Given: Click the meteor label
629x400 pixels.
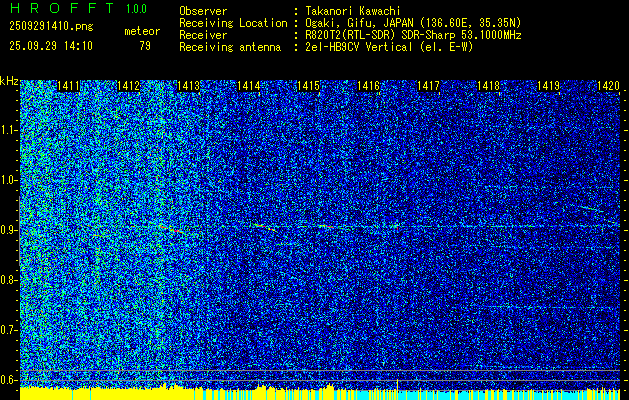Looking at the screenshot, I should [x=142, y=31].
